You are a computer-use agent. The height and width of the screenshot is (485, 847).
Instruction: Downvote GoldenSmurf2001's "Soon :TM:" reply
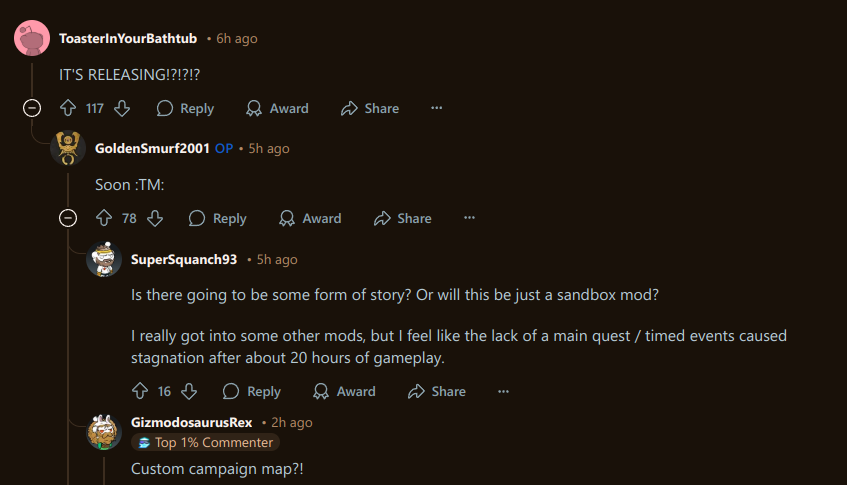click(155, 218)
